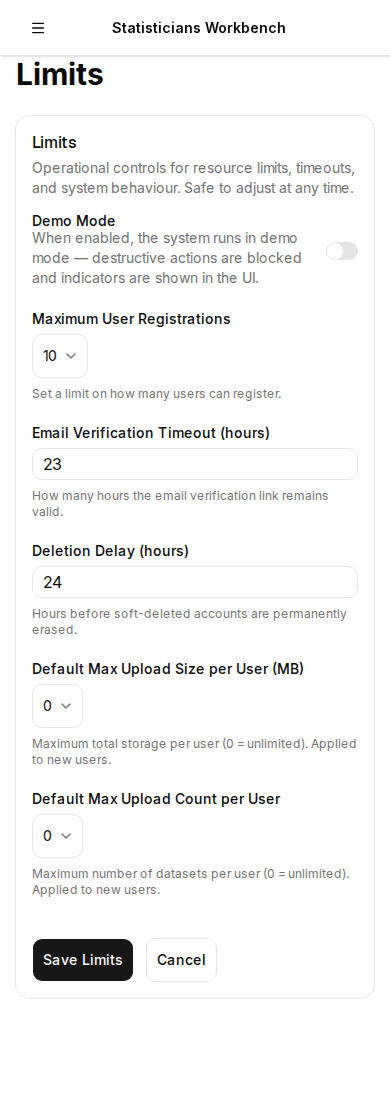Cancel the limits changes

(x=181, y=960)
